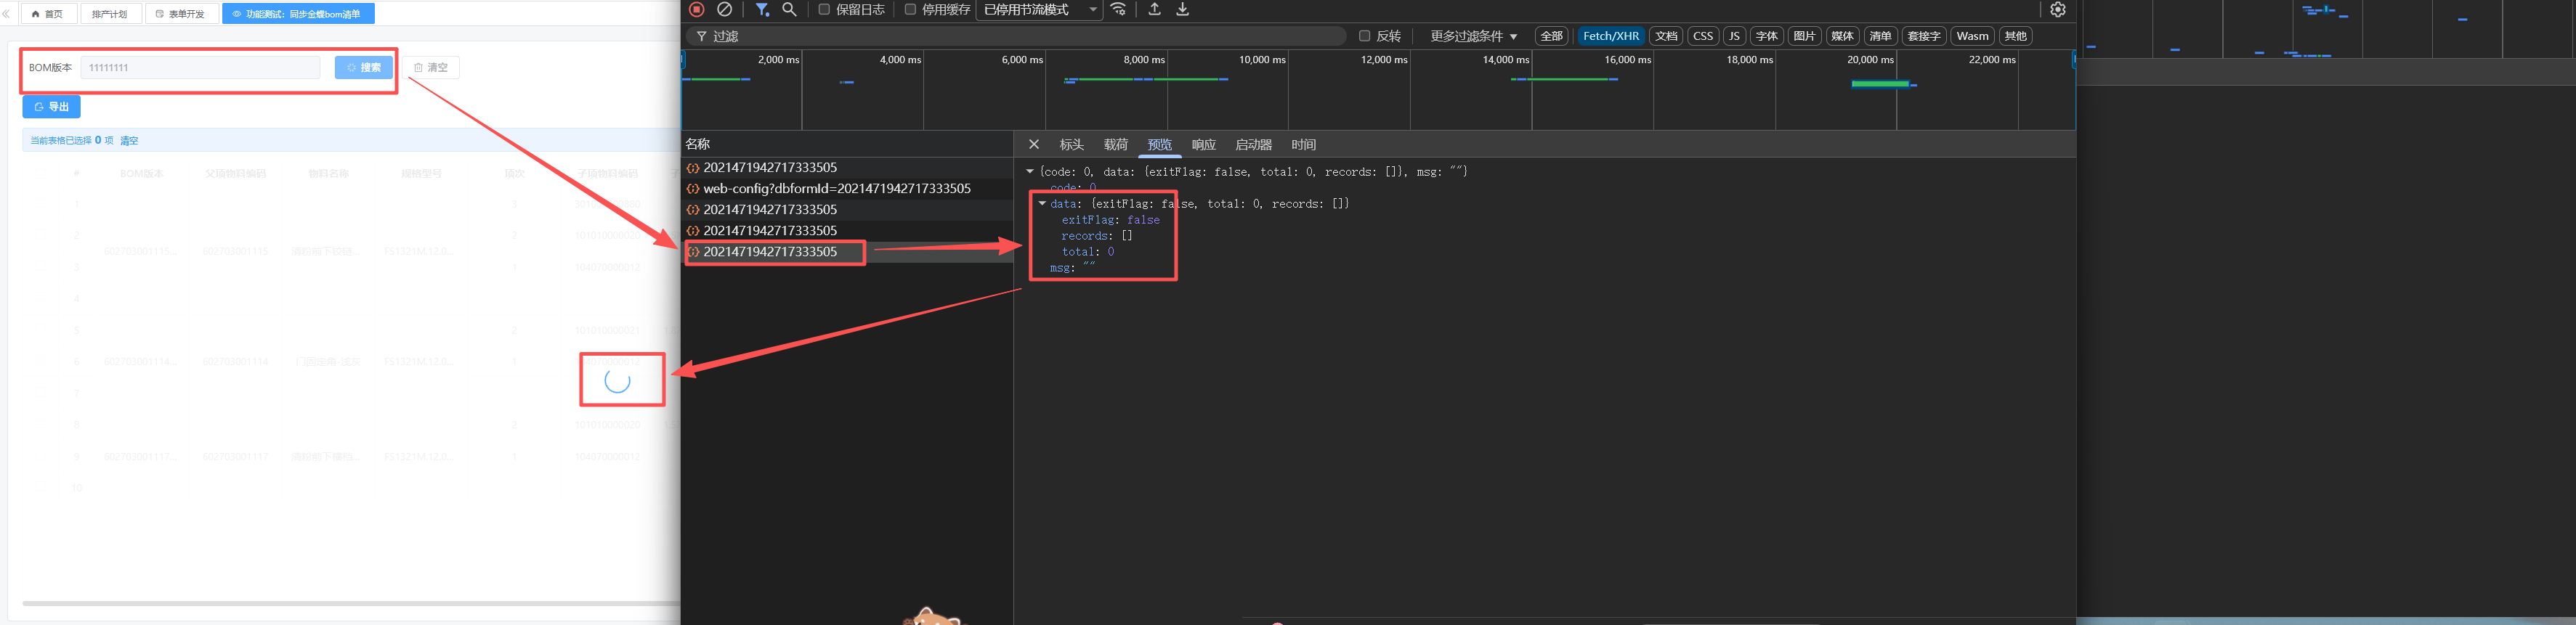The image size is (2576, 625).
Task: Check the 反转 filter checkbox
Action: 1364,36
